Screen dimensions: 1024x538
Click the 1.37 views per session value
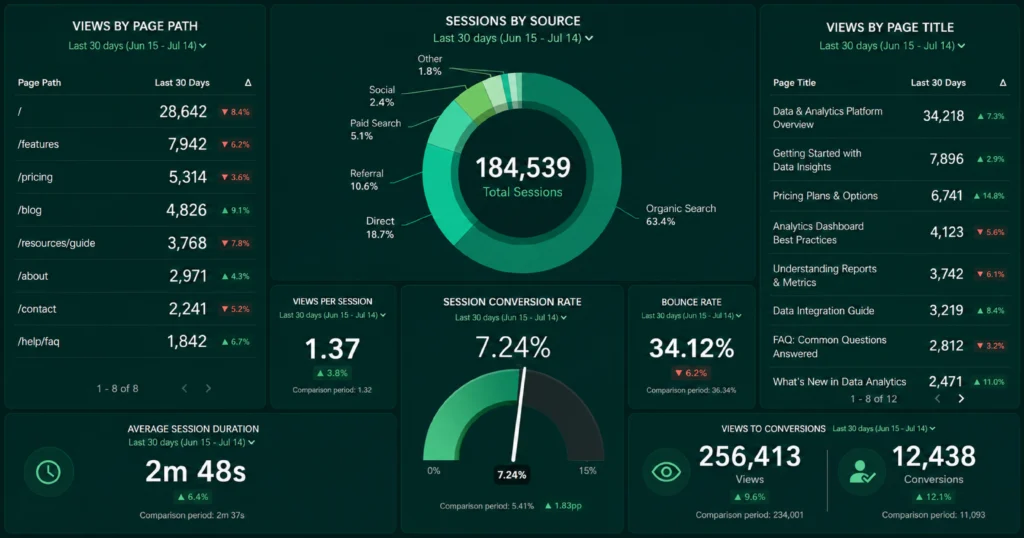[x=332, y=349]
